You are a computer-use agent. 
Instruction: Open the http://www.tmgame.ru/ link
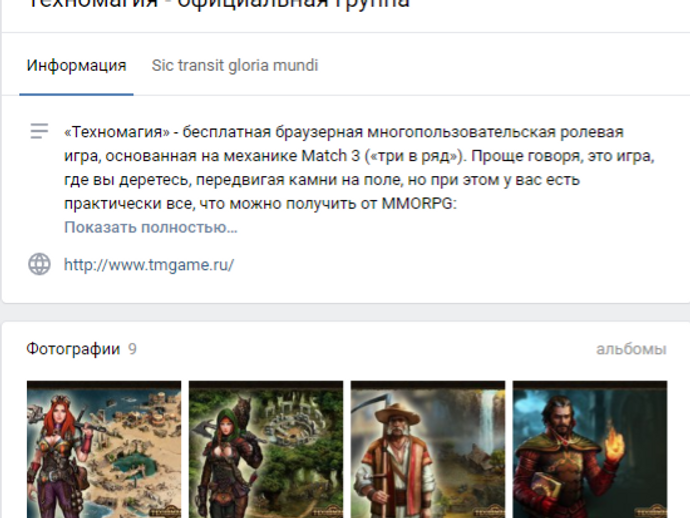click(x=149, y=265)
